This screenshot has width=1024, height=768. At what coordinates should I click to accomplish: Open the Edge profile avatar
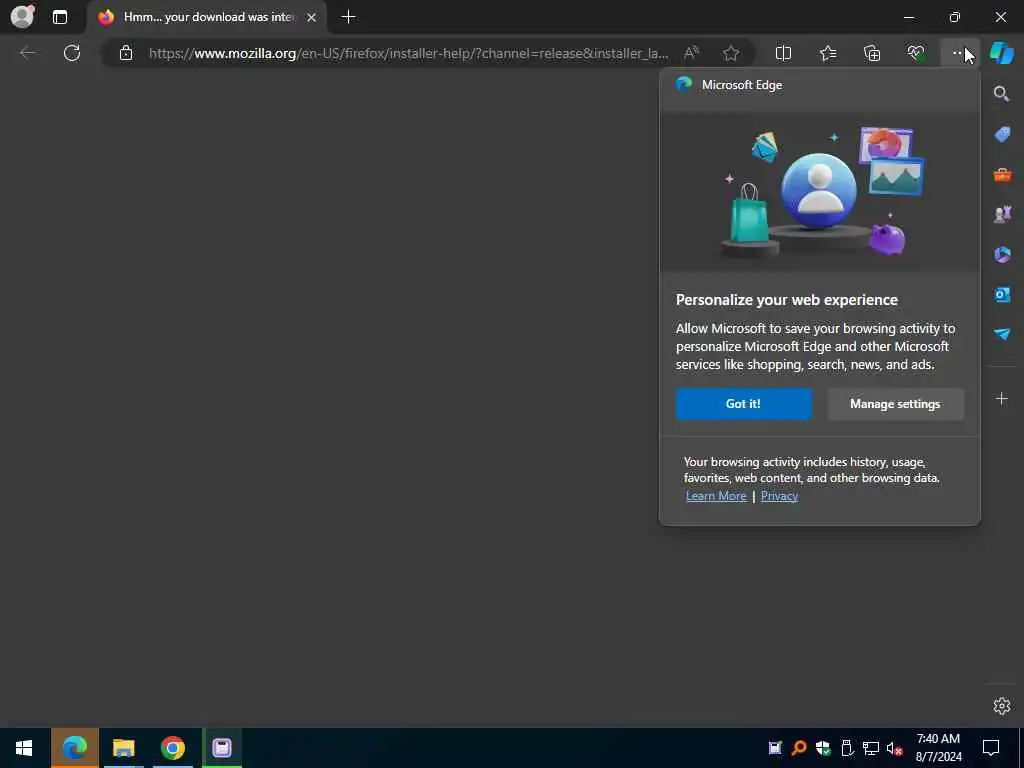(22, 16)
